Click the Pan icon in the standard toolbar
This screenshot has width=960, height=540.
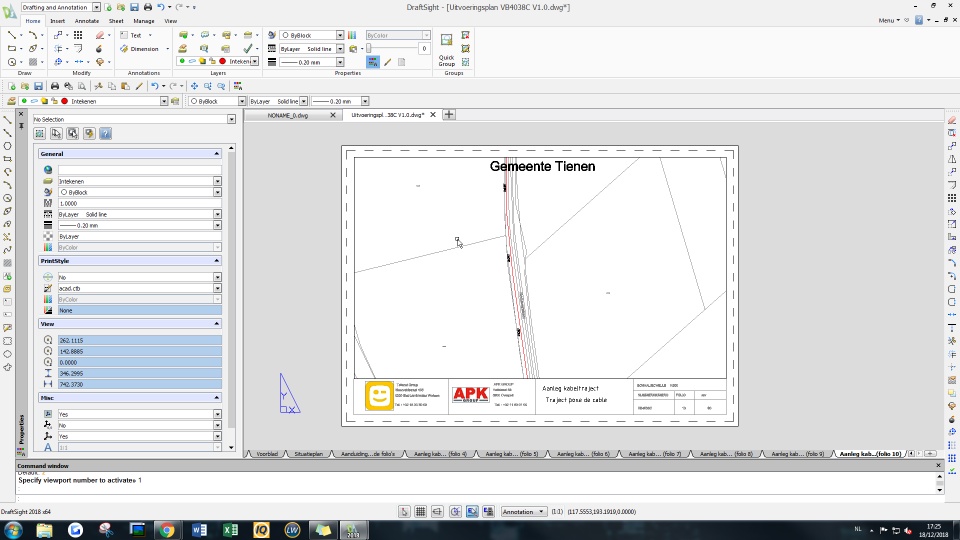click(194, 87)
